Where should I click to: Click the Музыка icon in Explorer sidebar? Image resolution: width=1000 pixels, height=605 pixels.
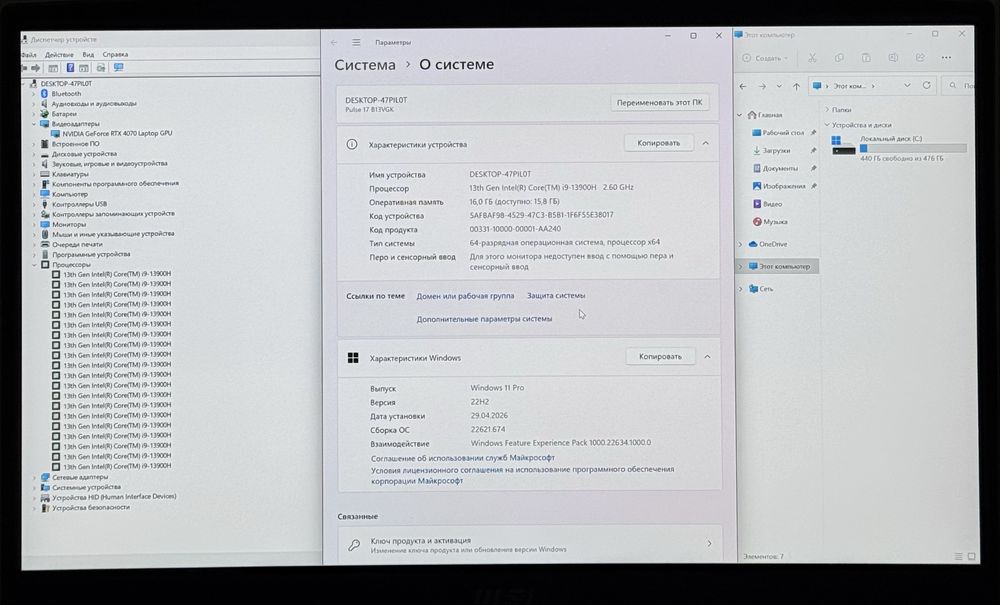coord(757,222)
